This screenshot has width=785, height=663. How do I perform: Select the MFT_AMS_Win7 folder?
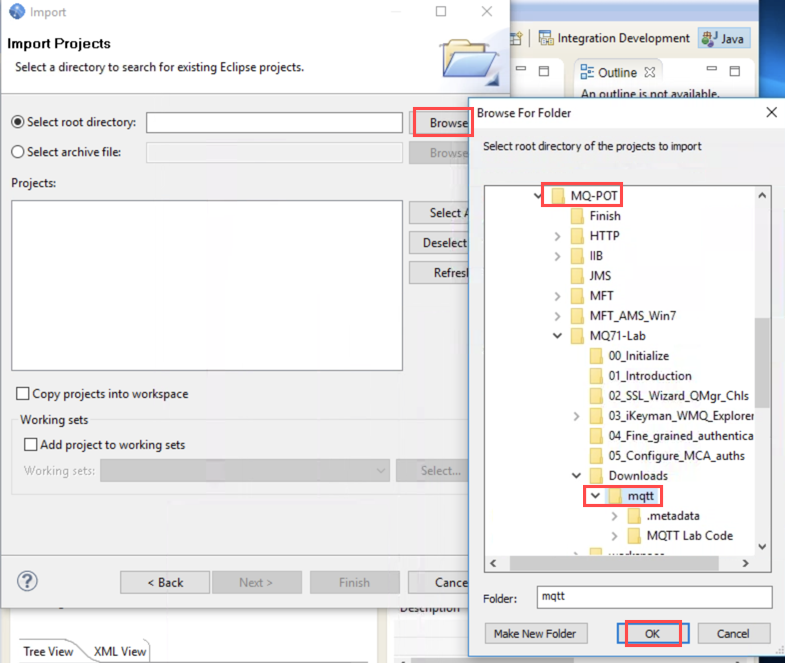coord(633,316)
